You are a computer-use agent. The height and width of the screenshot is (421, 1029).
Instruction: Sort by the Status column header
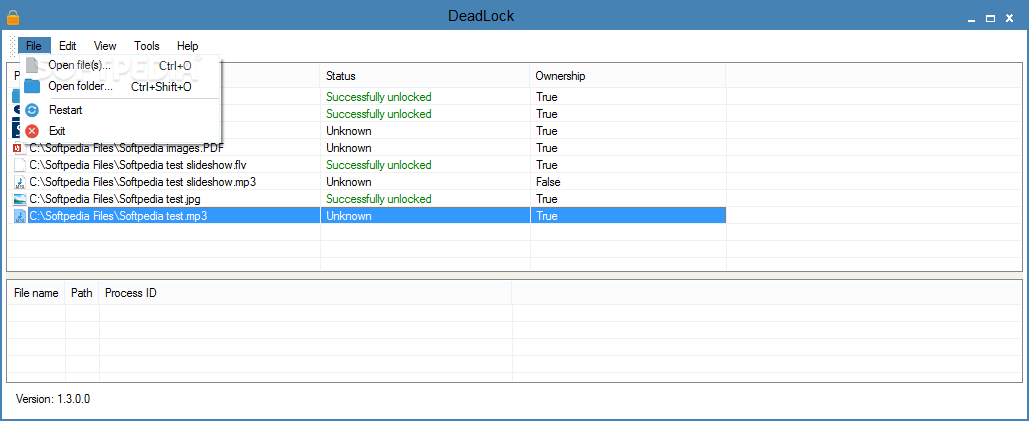(x=425, y=76)
